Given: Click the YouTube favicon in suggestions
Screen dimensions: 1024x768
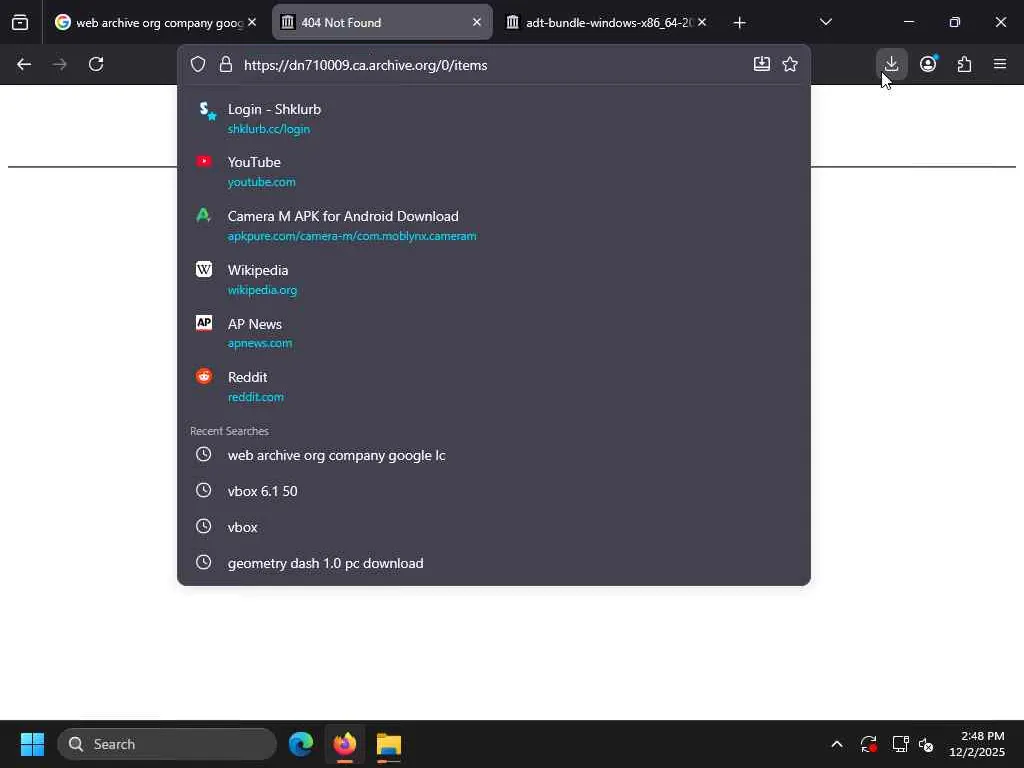Looking at the screenshot, I should point(204,161).
